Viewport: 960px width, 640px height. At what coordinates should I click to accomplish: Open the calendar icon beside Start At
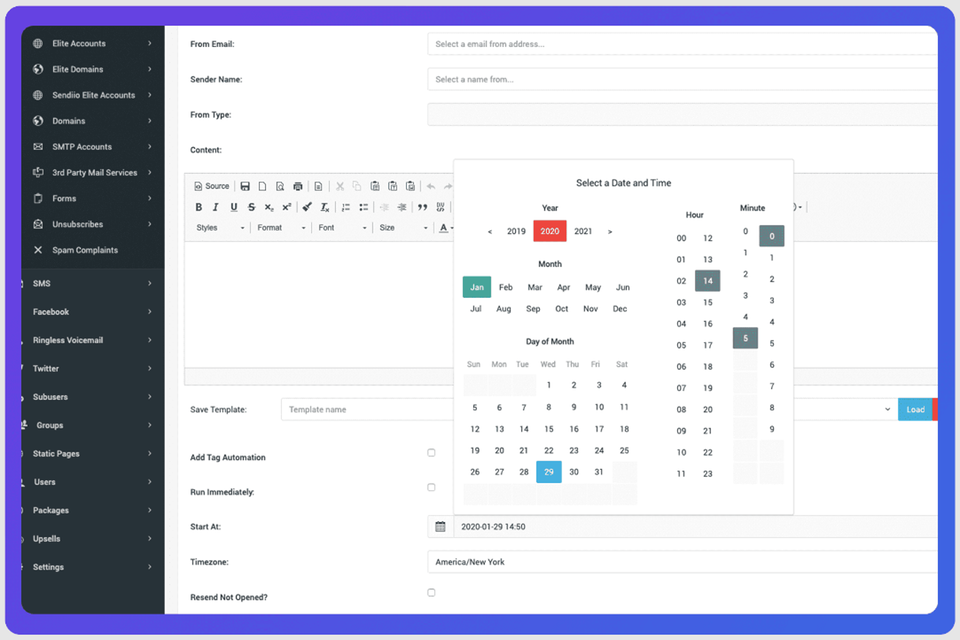pyautogui.click(x=440, y=527)
